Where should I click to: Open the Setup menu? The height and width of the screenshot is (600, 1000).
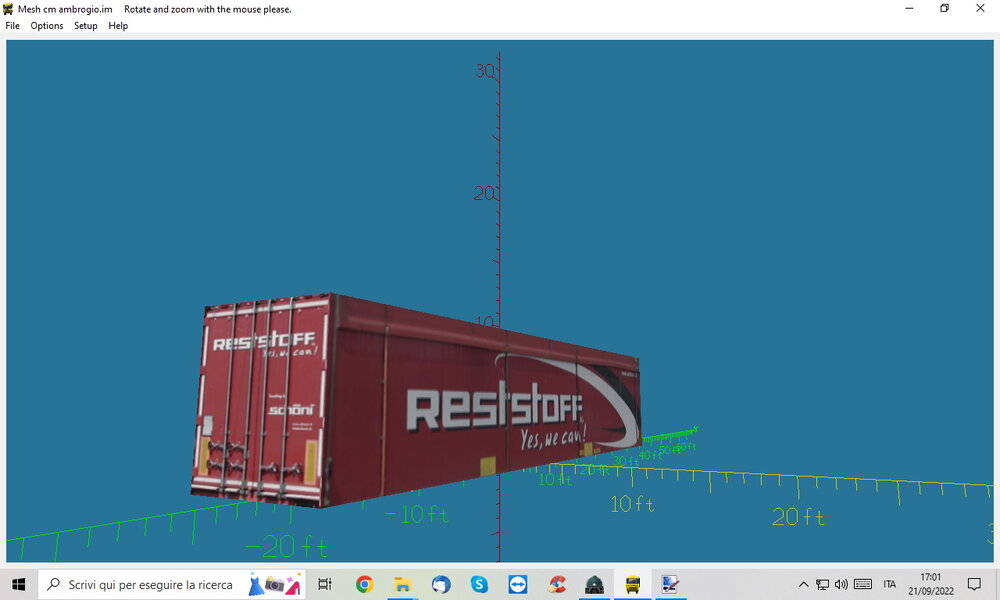pyautogui.click(x=85, y=26)
